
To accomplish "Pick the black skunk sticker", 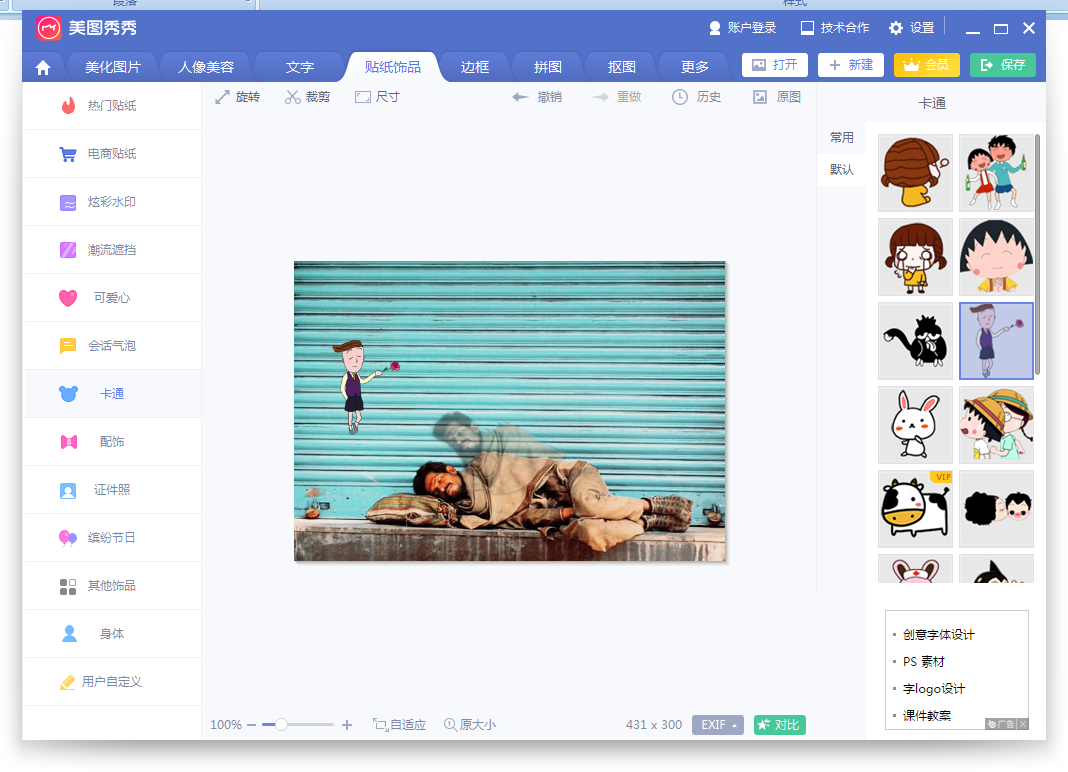I will [x=915, y=341].
